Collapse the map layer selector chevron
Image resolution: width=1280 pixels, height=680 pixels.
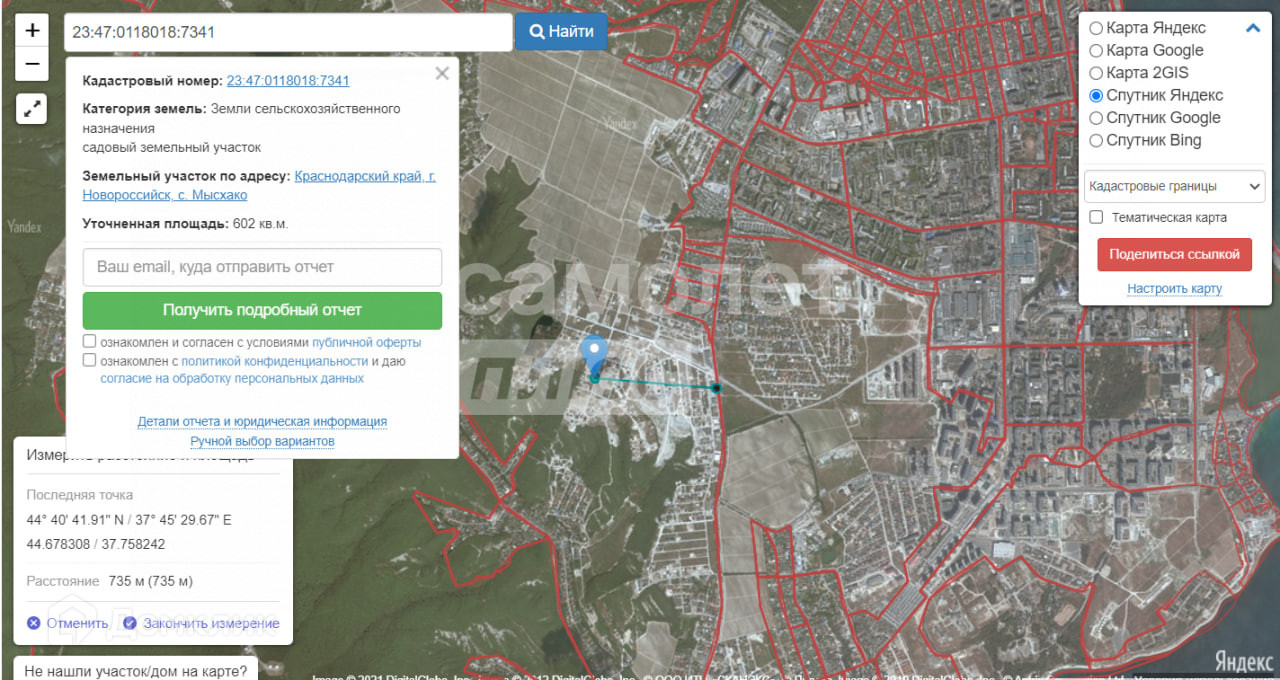coord(1253,28)
